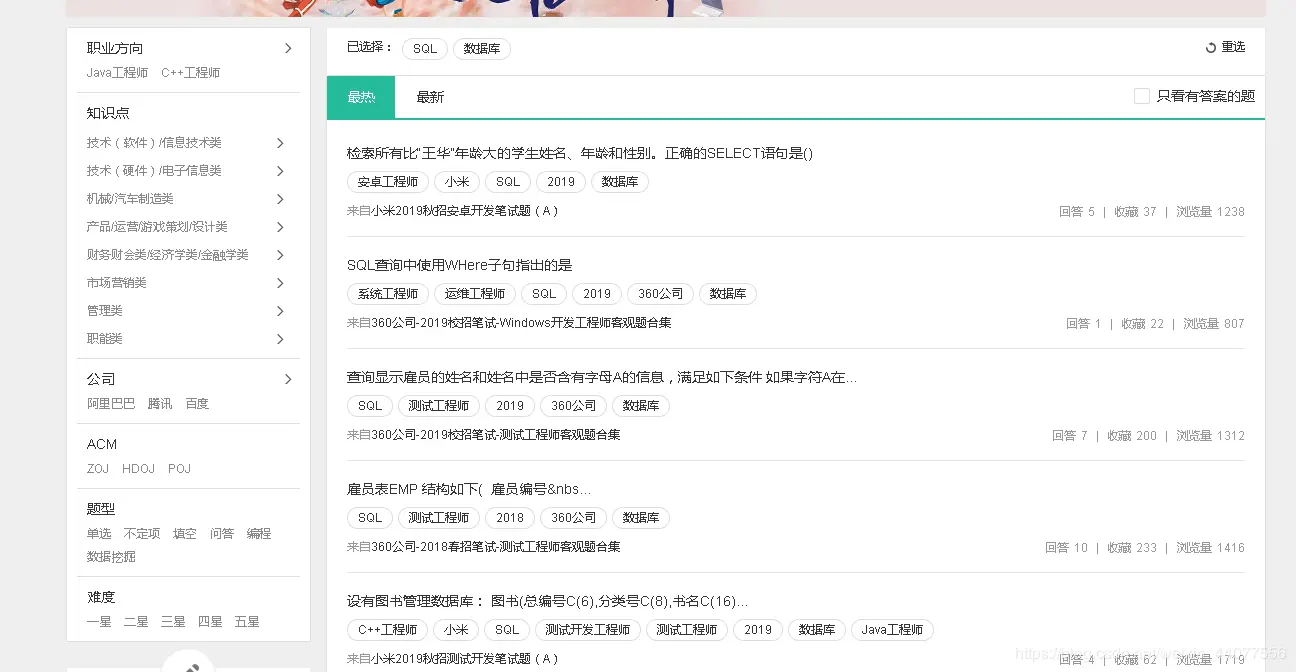
Task: Click the refresh icon next to 重选
Action: pyautogui.click(x=1210, y=46)
